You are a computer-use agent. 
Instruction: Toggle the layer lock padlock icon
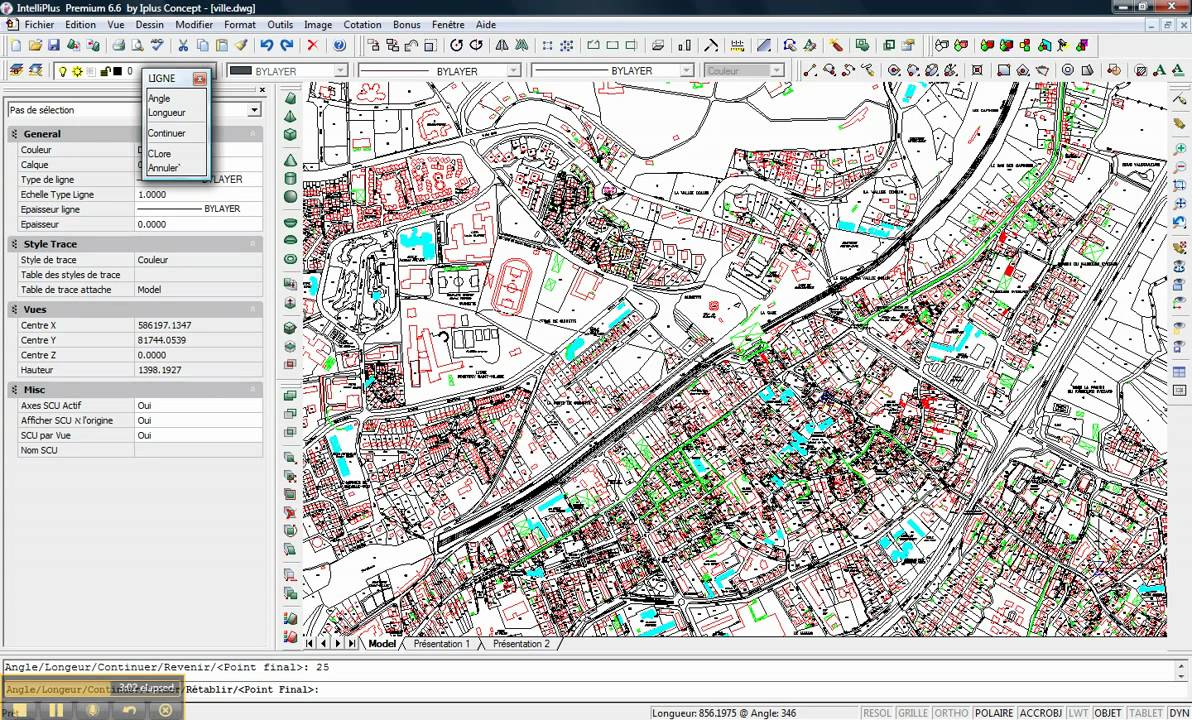click(x=105, y=71)
